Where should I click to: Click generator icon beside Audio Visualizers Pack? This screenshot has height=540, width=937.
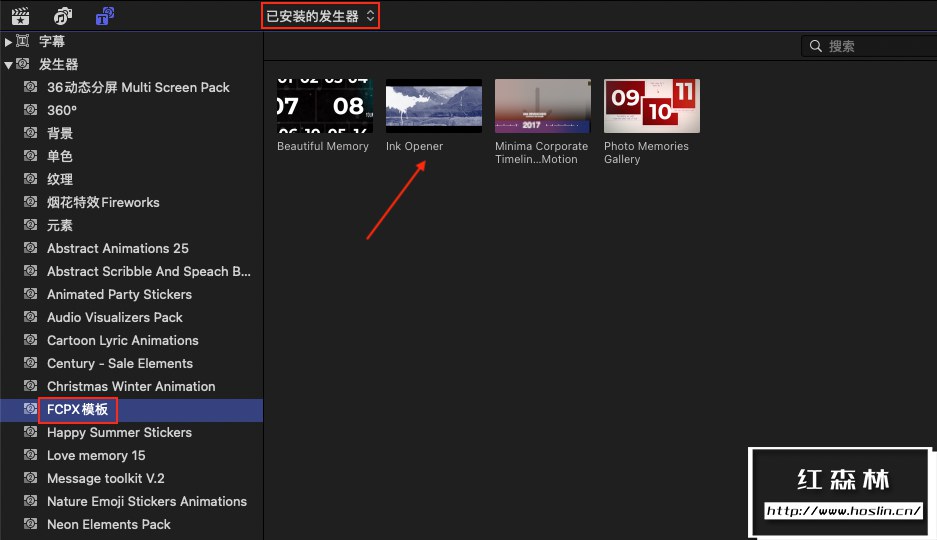tap(30, 316)
